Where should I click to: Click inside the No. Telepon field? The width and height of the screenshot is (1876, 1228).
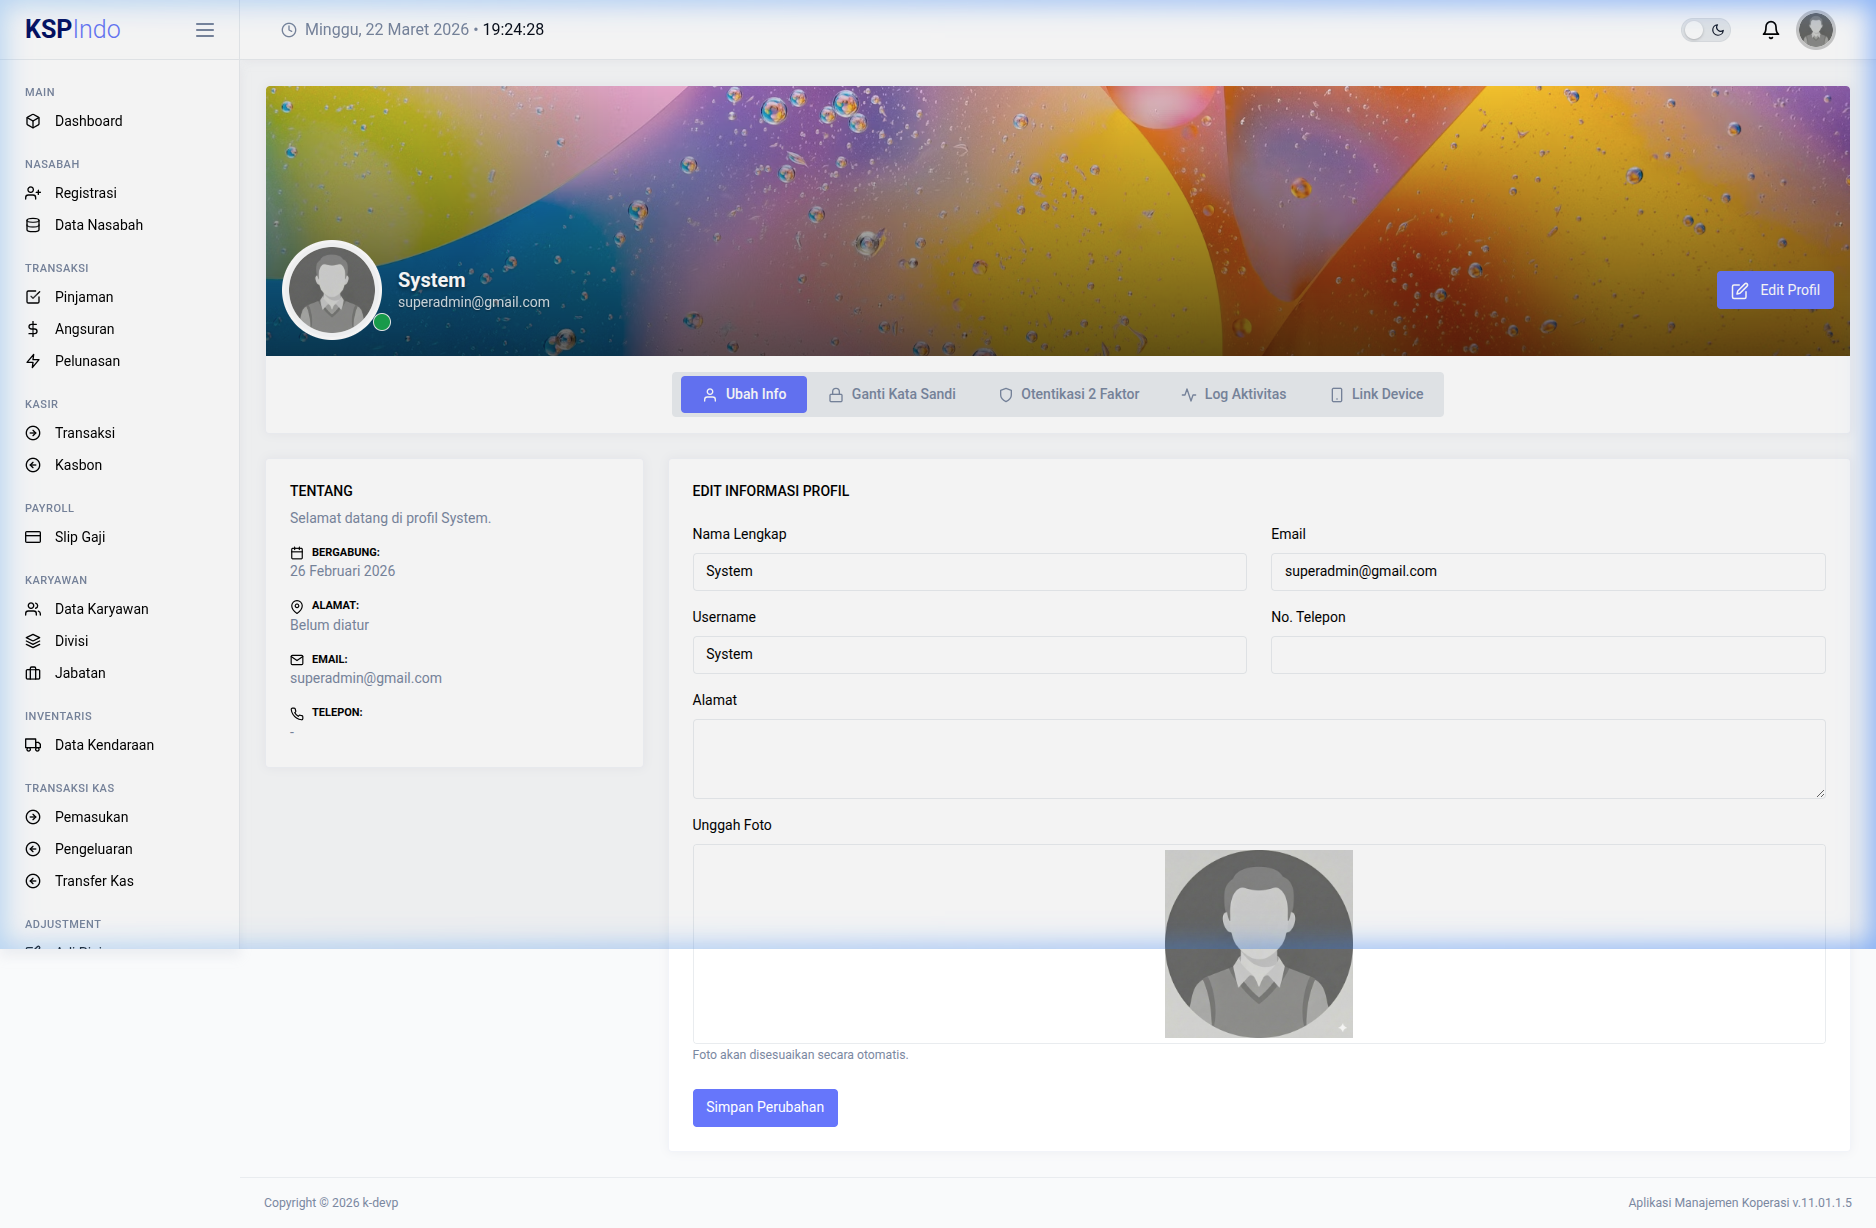[1547, 655]
